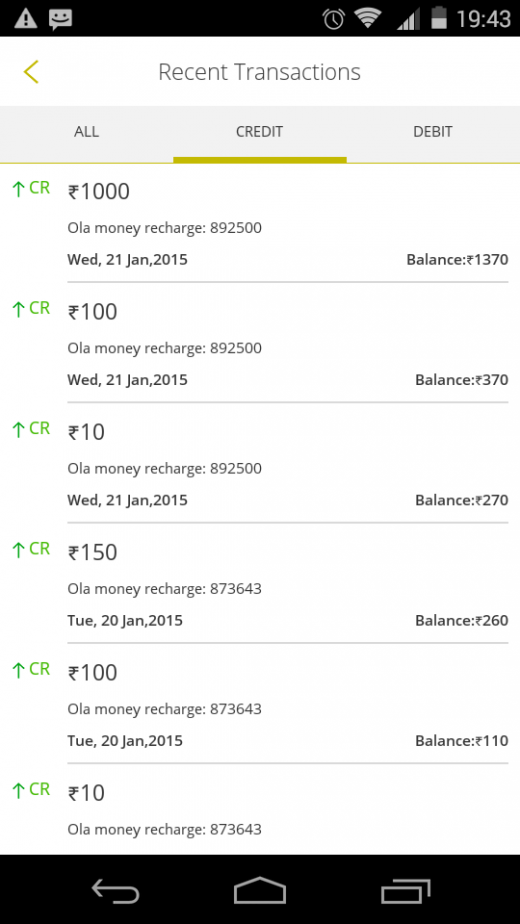Tap the Wi-Fi status bar icon
This screenshot has width=520, height=924.
click(367, 18)
